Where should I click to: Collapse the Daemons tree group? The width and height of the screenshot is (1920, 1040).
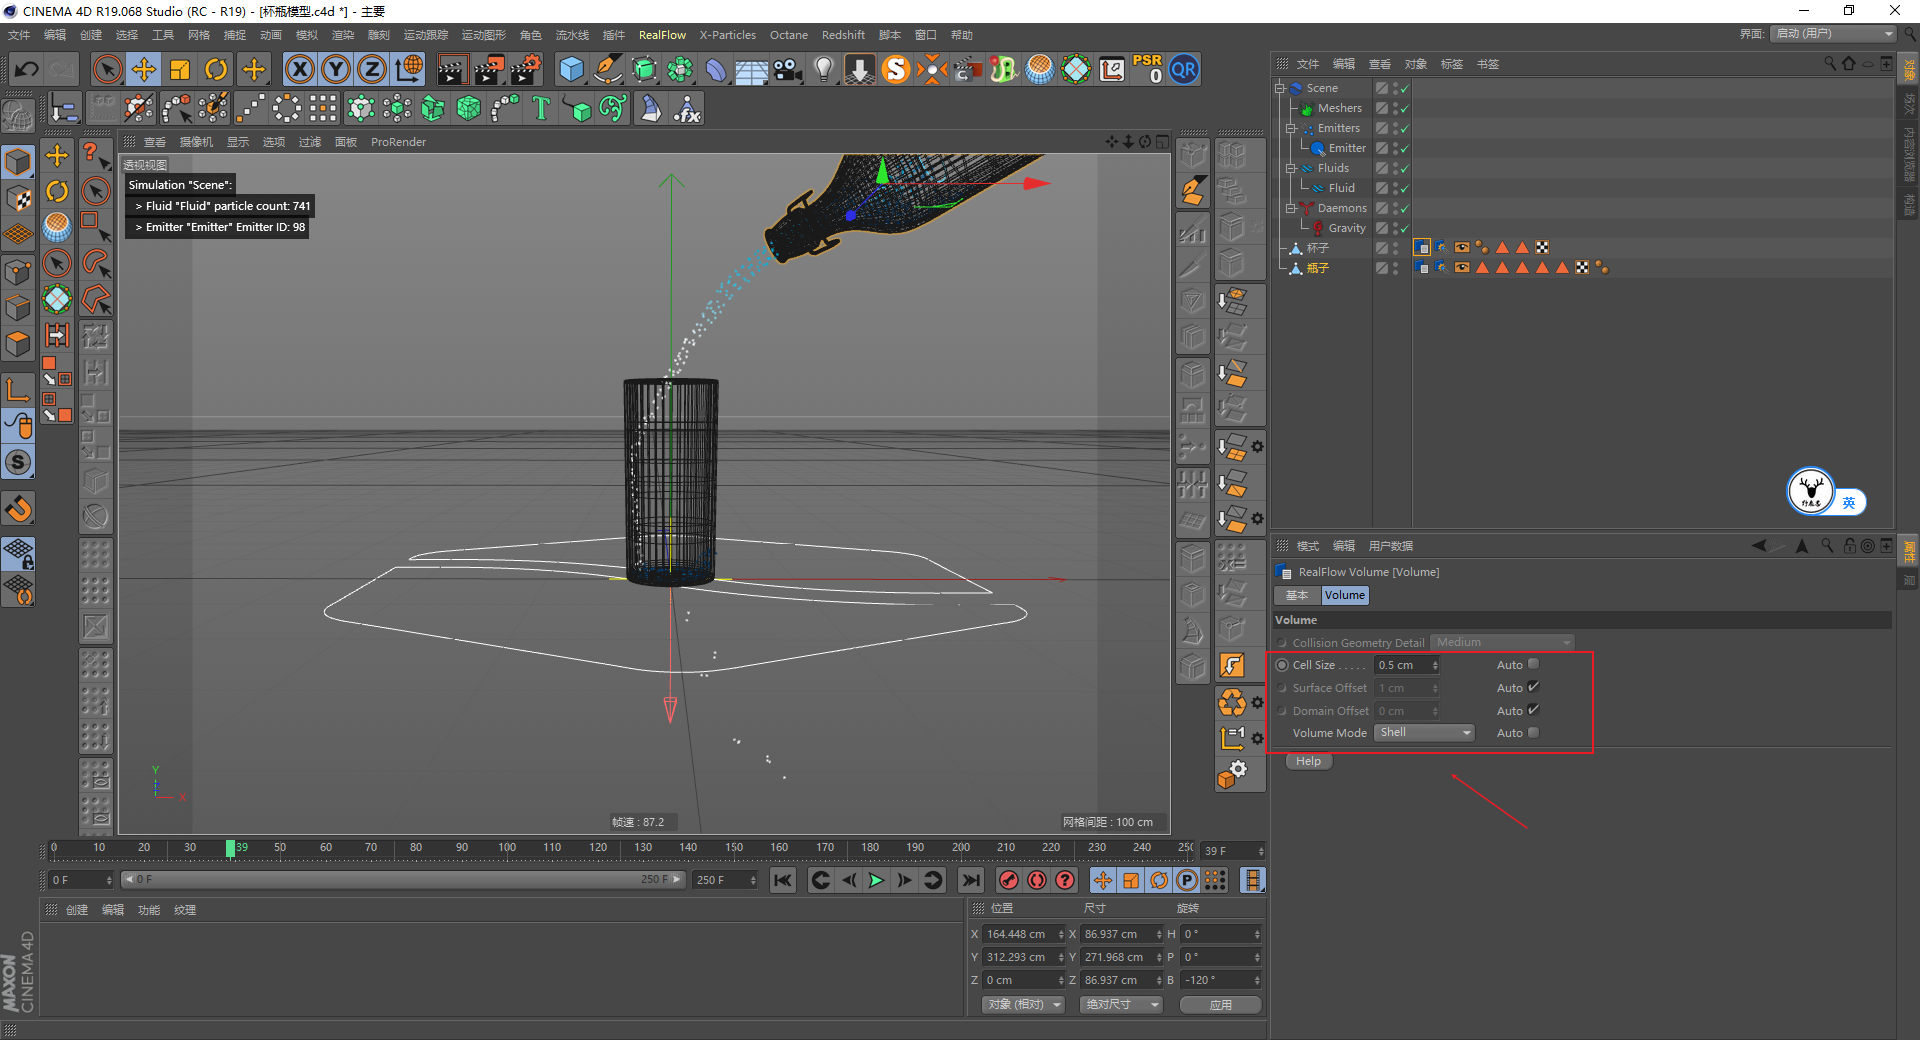click(x=1291, y=208)
